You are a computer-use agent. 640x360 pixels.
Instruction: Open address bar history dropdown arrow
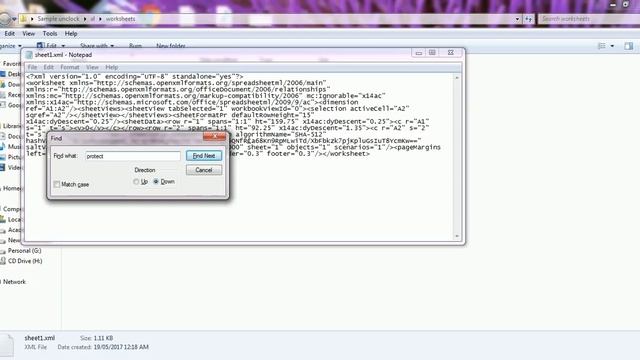pos(517,19)
